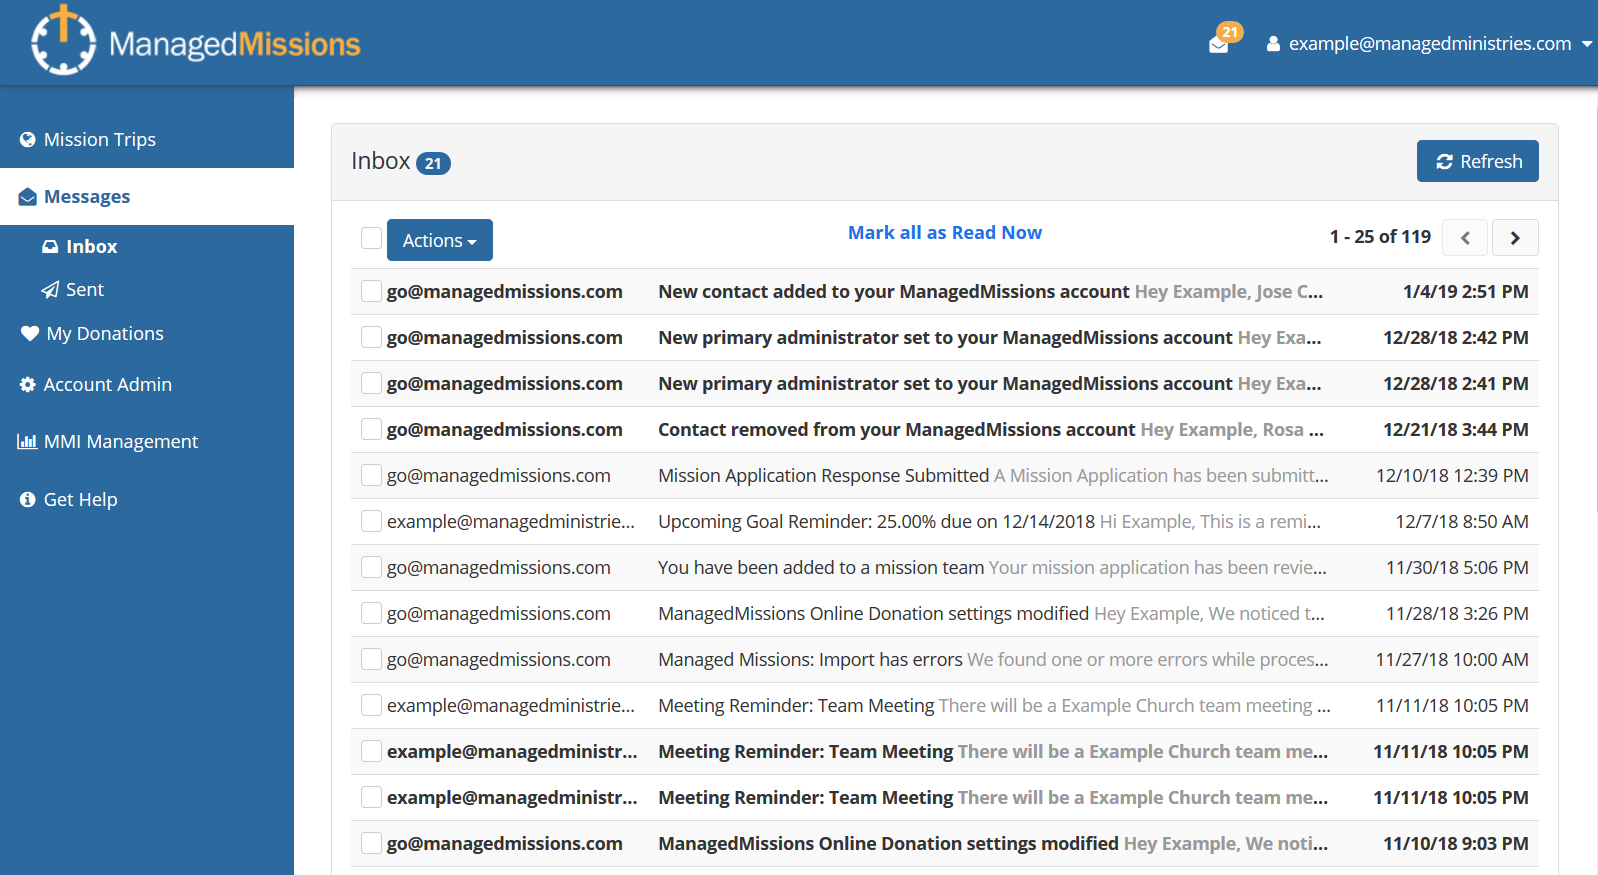Click example@managedministries.com account menu
Screen dimensions: 1598x875
tap(1430, 44)
